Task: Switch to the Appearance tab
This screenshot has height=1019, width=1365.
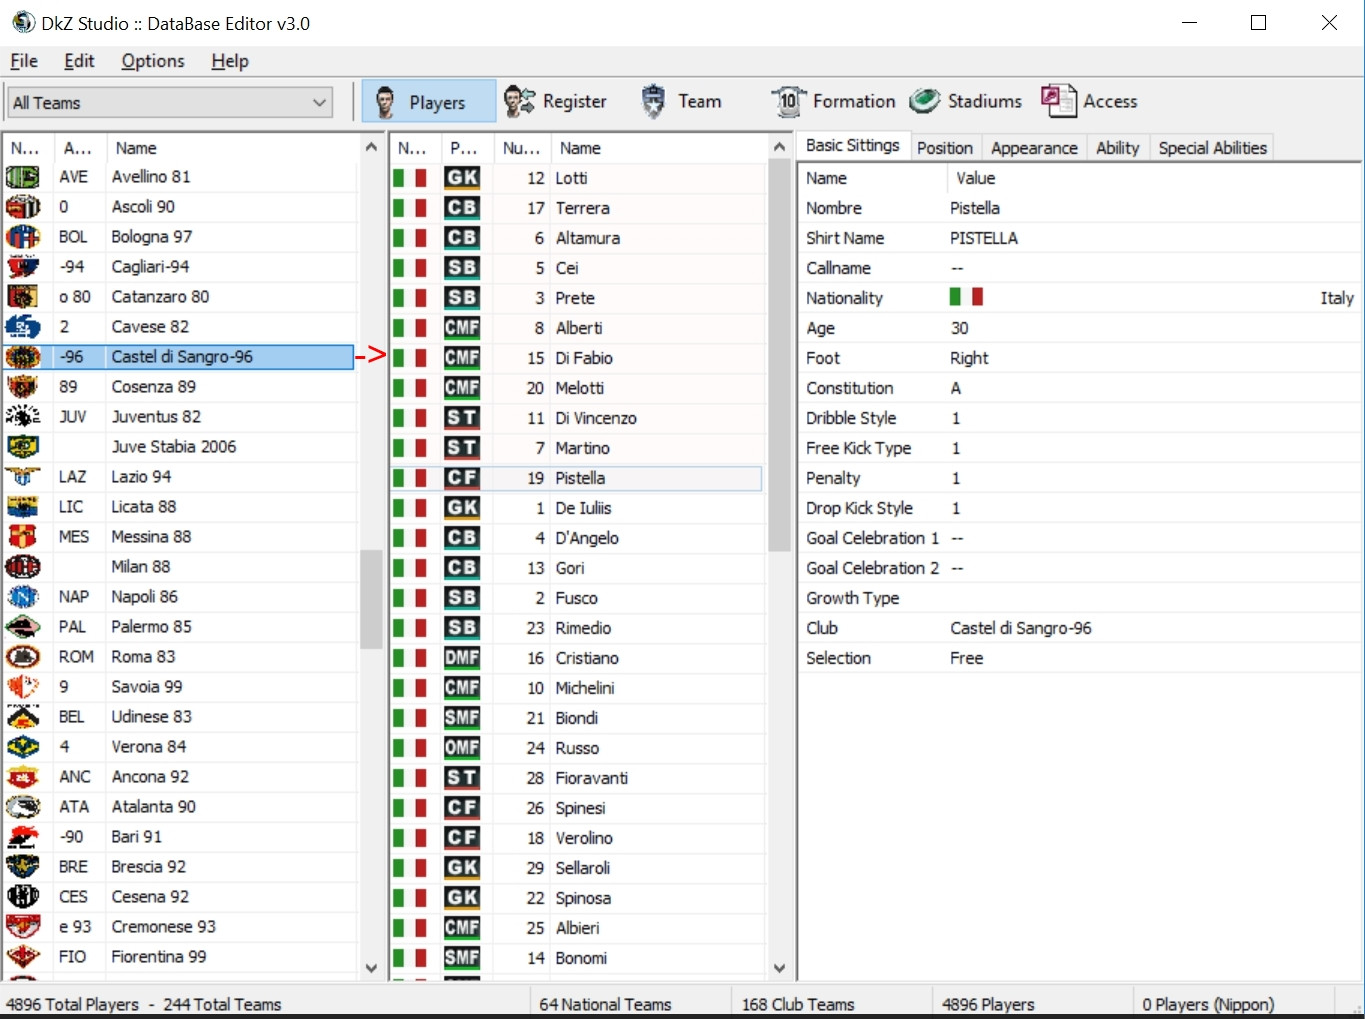Action: (1034, 148)
